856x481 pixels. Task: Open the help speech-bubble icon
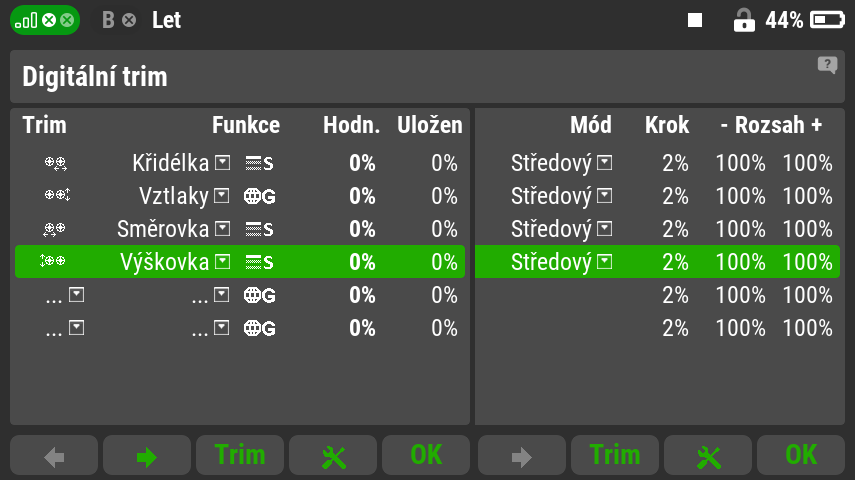827,65
